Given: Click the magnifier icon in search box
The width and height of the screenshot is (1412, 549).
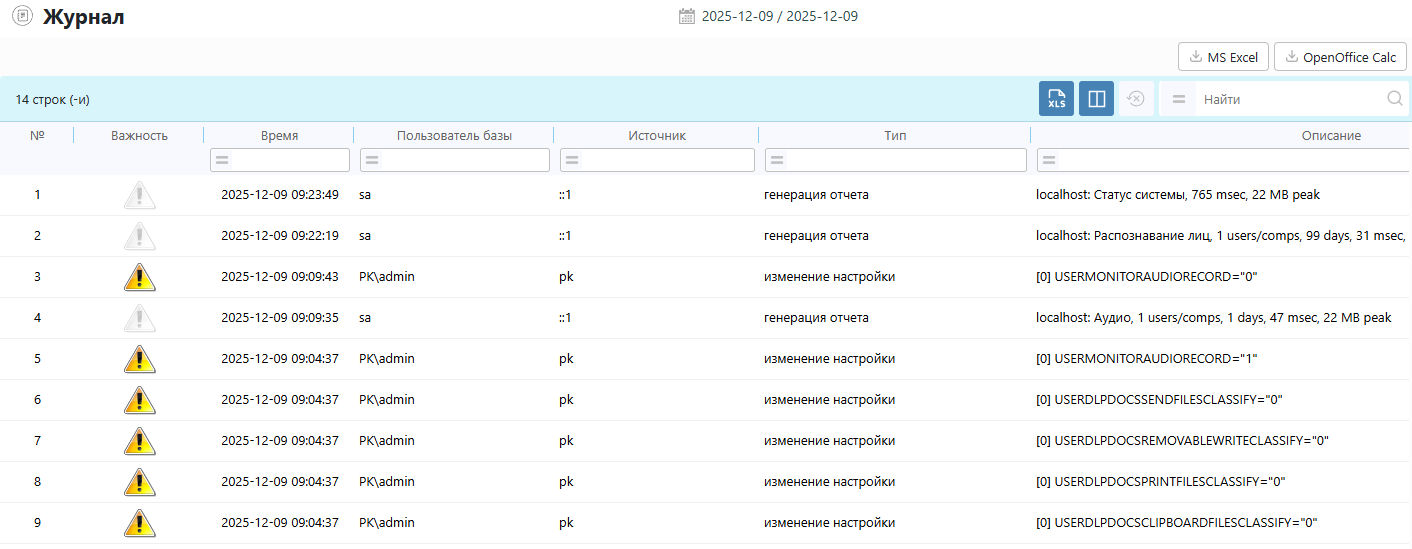Looking at the screenshot, I should (x=1394, y=99).
